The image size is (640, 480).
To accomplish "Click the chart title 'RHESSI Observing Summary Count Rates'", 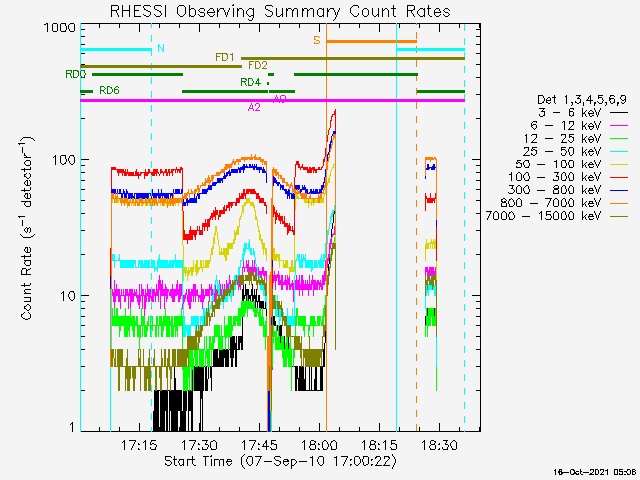I will point(280,11).
